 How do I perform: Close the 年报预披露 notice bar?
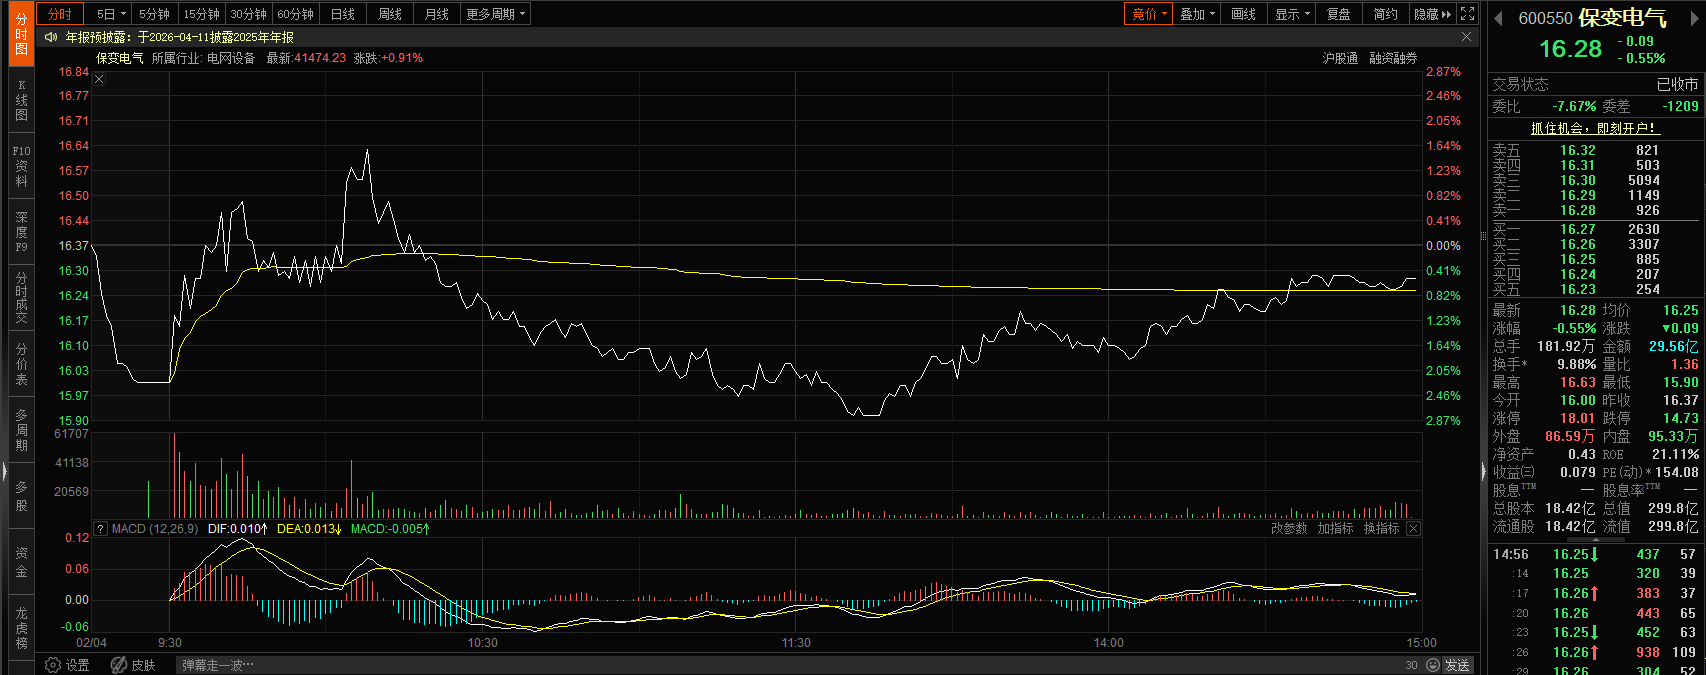coord(1467,37)
